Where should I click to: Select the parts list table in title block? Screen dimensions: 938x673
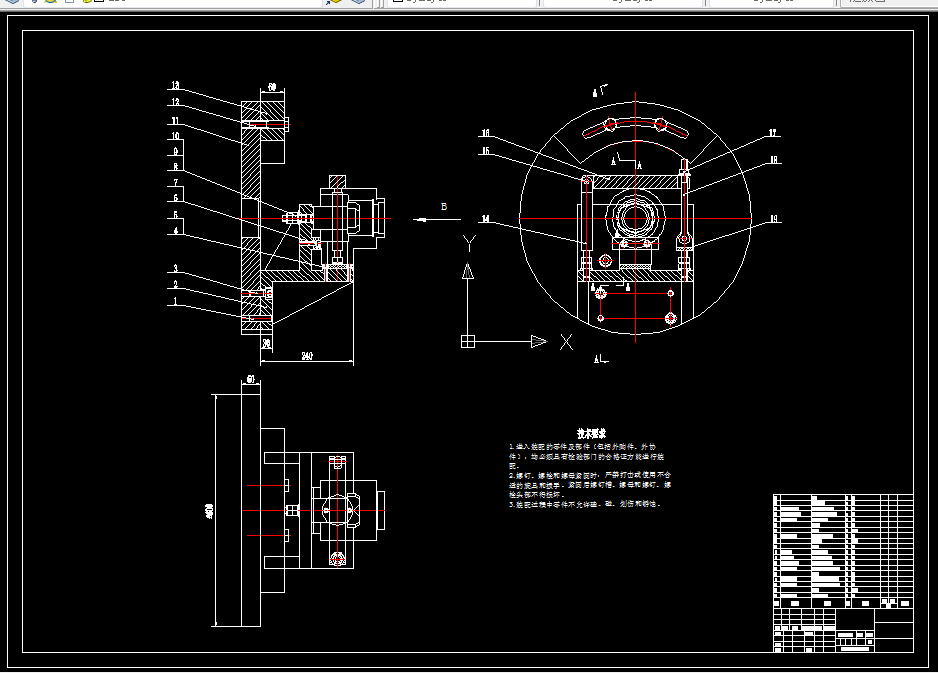point(843,551)
